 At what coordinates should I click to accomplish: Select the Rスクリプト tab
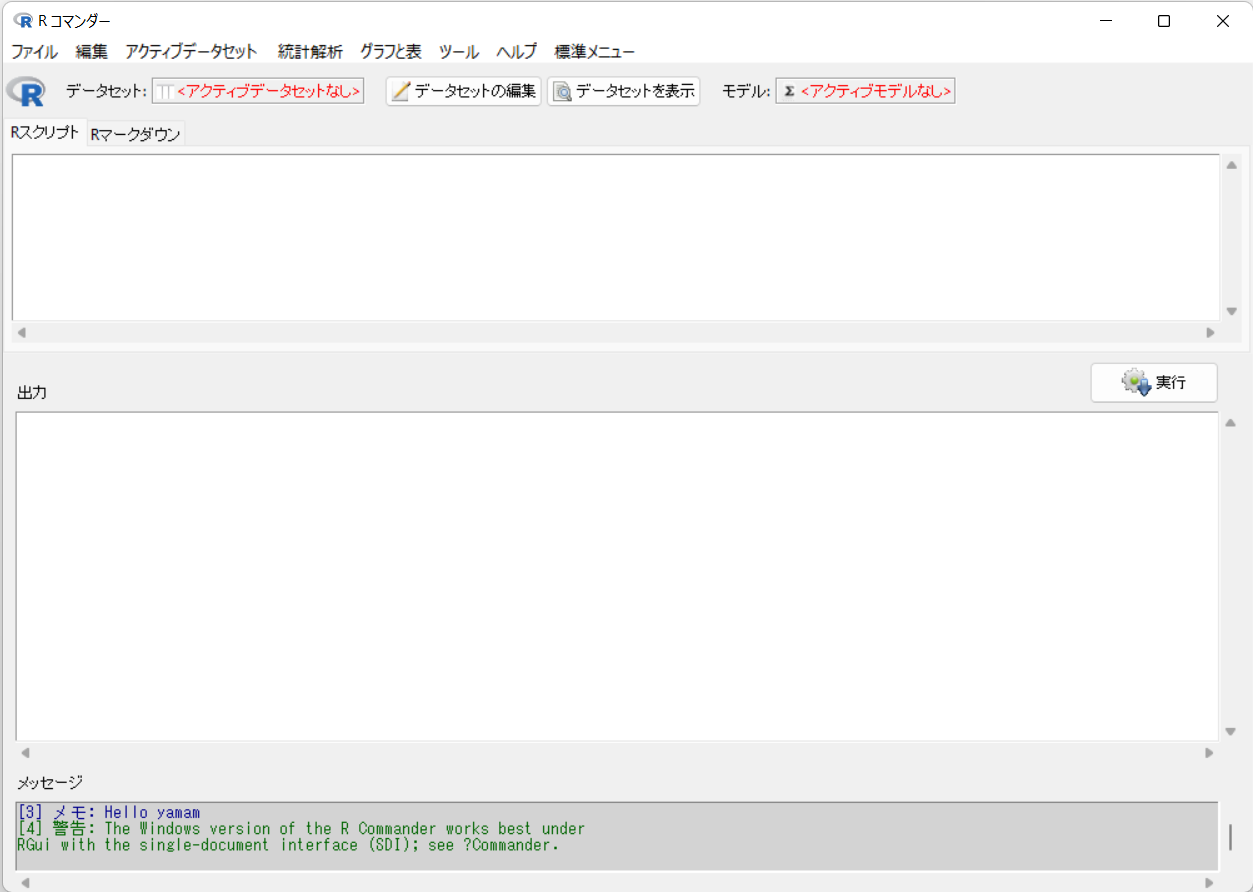click(x=45, y=133)
